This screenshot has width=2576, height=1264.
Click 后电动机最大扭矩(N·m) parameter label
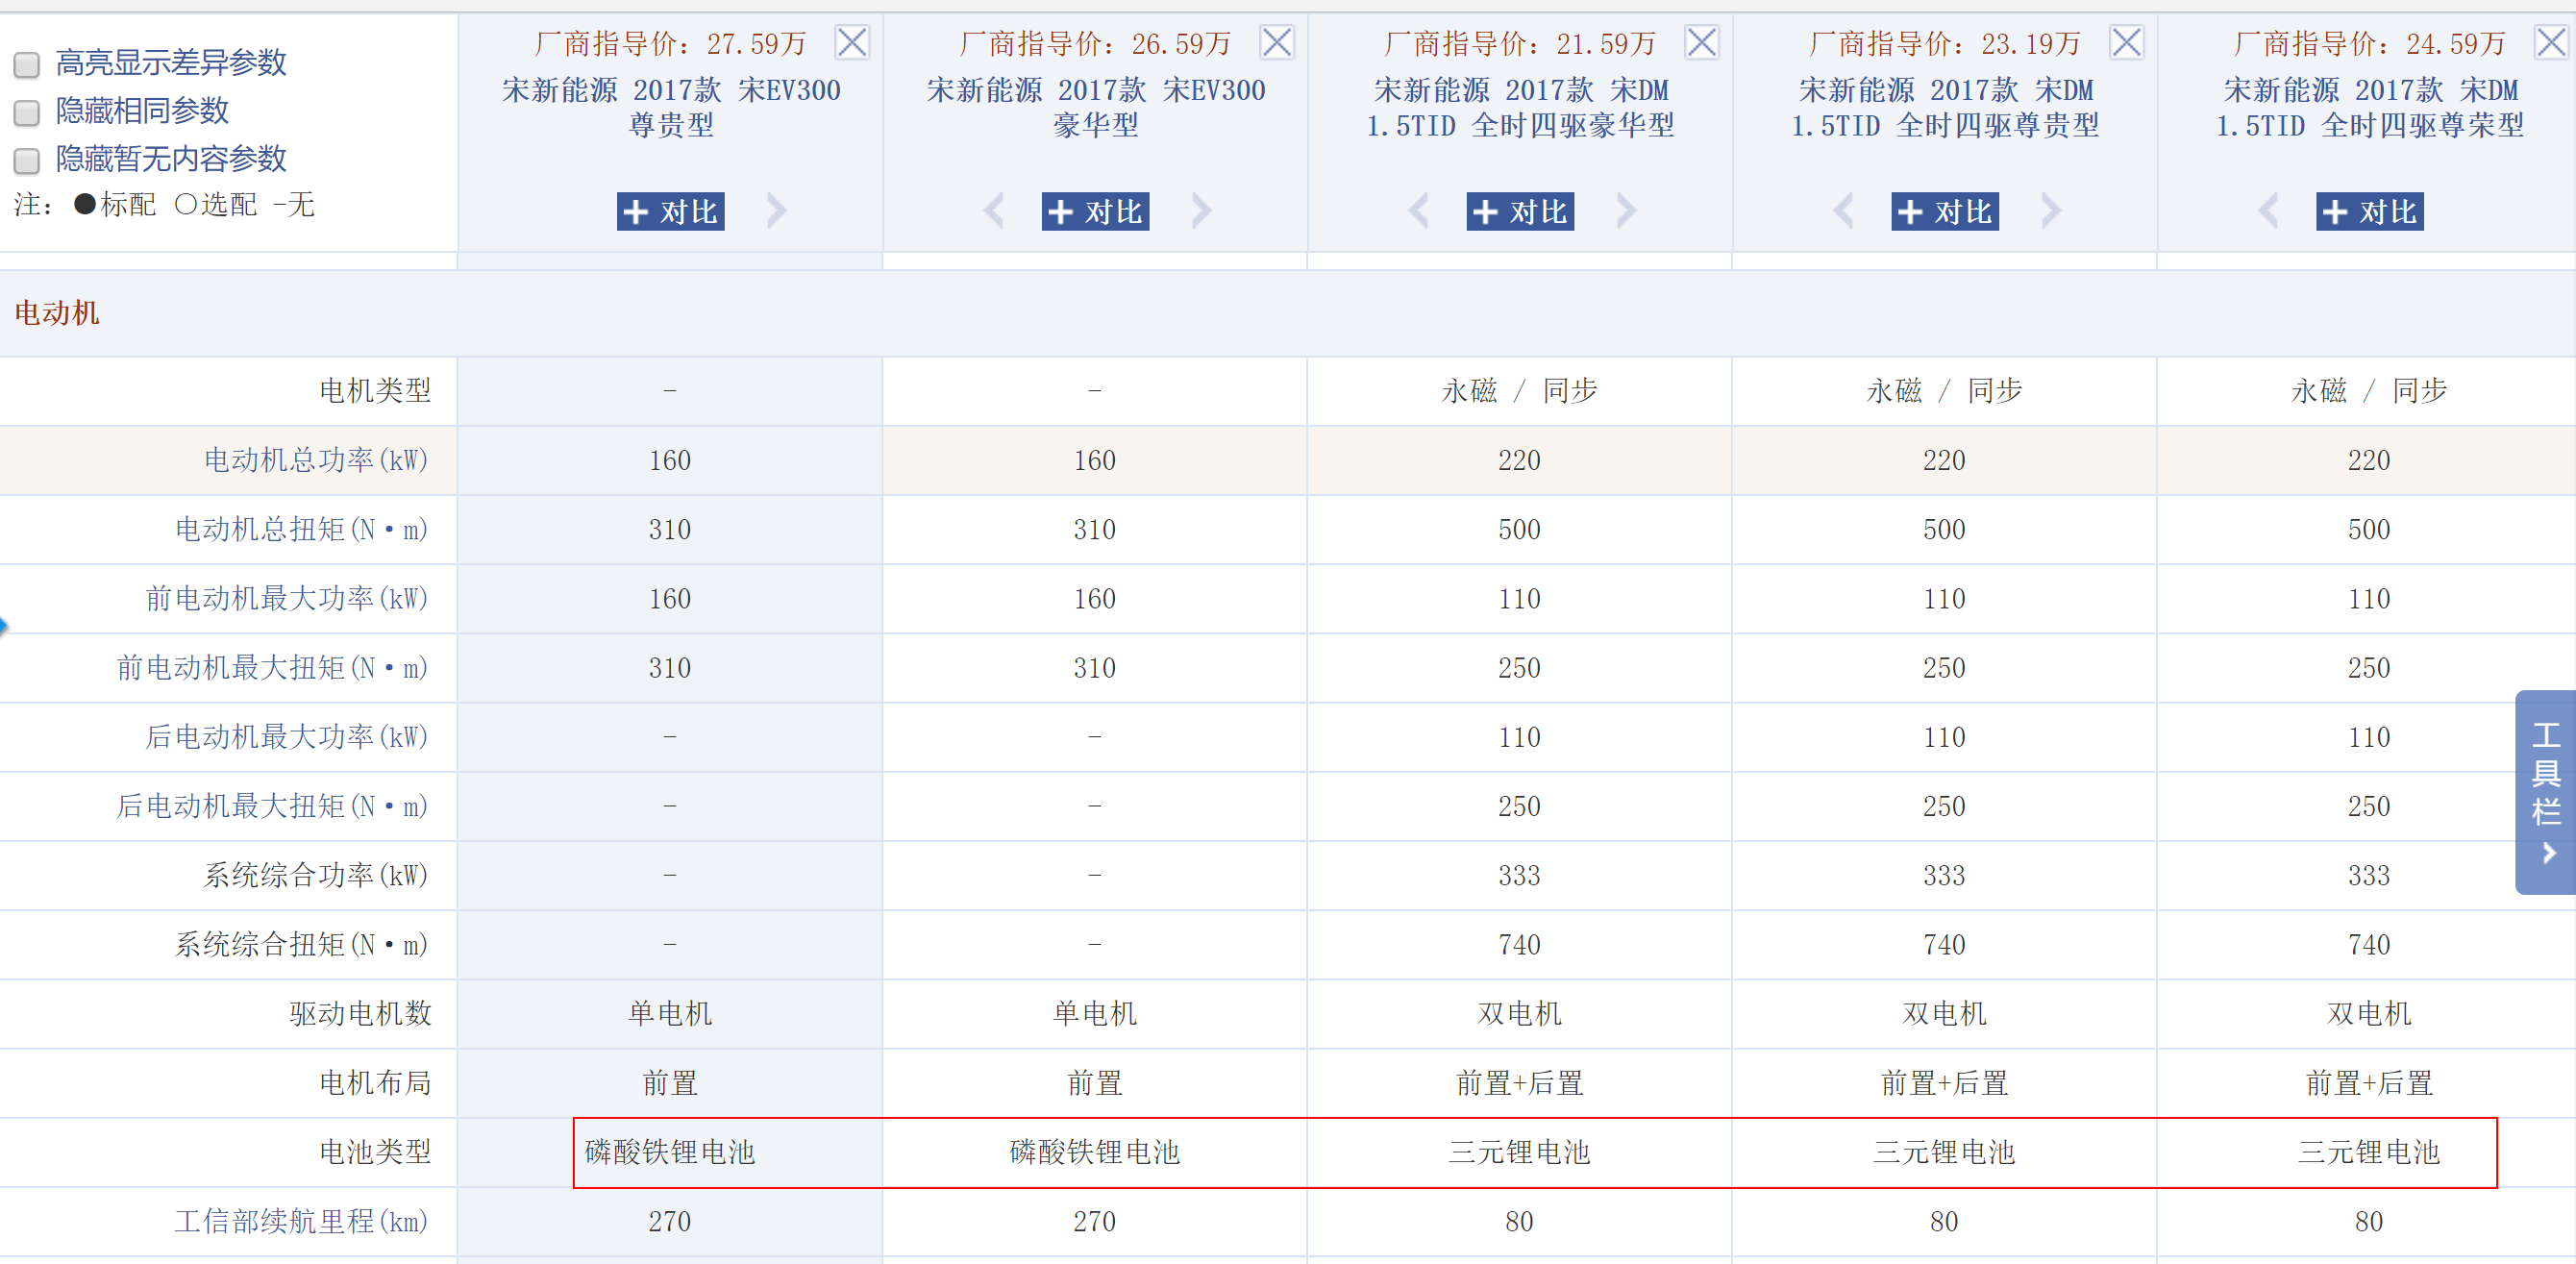[x=273, y=806]
